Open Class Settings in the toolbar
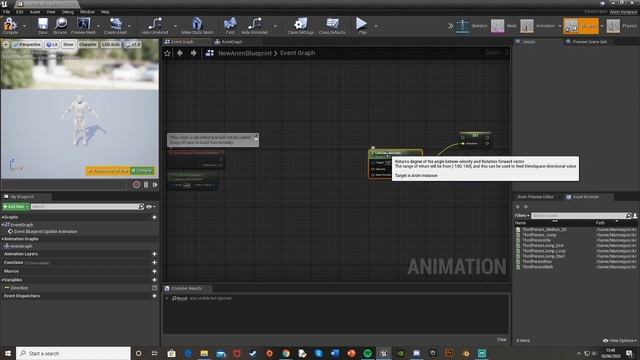The width and height of the screenshot is (640, 360). [300, 26]
